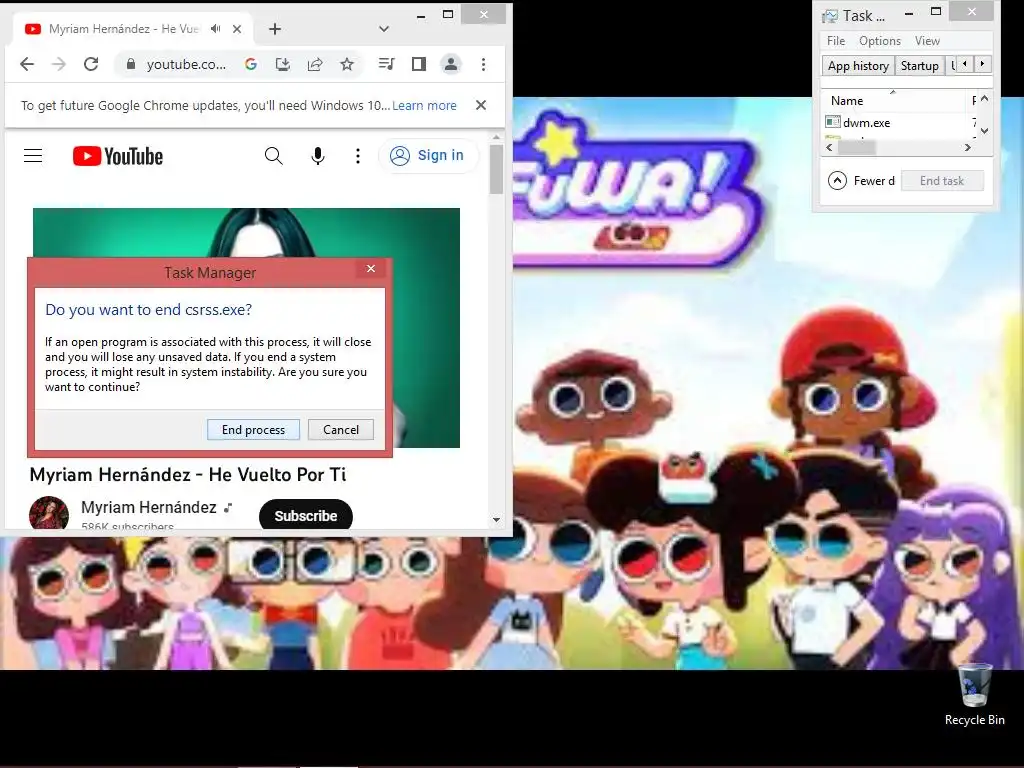Click the site lock icon
This screenshot has height=768, width=1024.
pos(131,64)
